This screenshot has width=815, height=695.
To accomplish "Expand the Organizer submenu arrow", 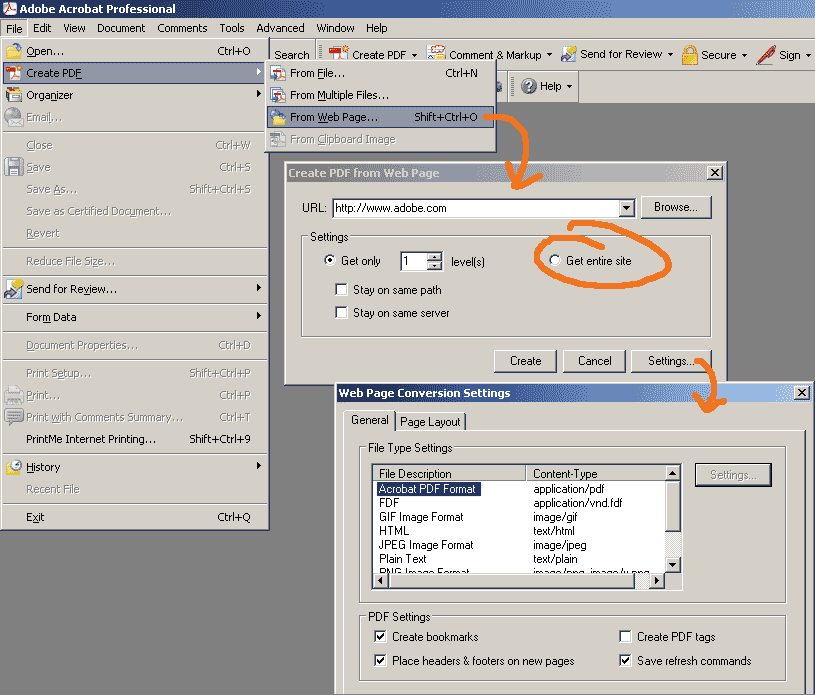I will 258,94.
